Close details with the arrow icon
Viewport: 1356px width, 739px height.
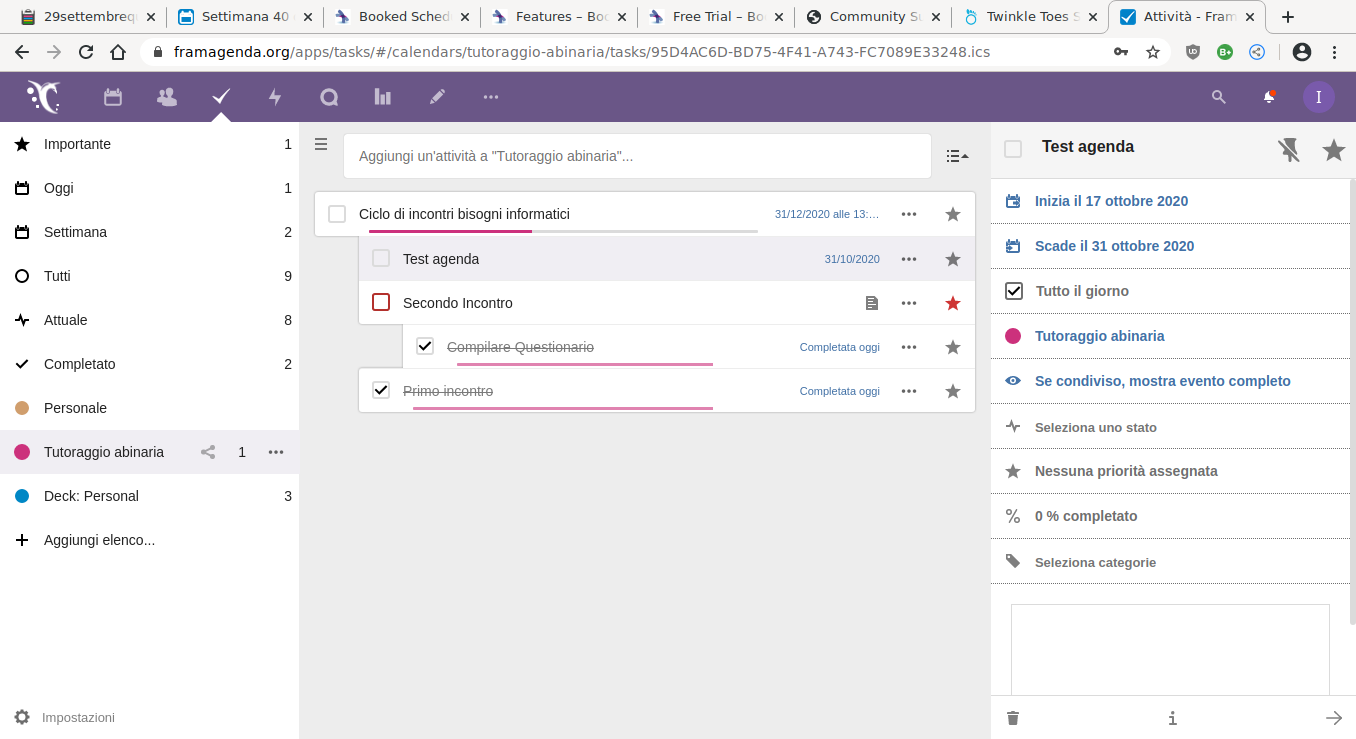pyautogui.click(x=1334, y=718)
